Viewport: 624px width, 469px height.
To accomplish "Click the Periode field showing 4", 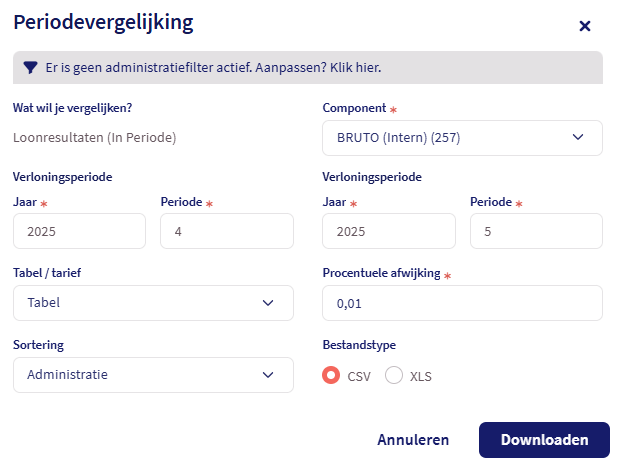I will (226, 231).
